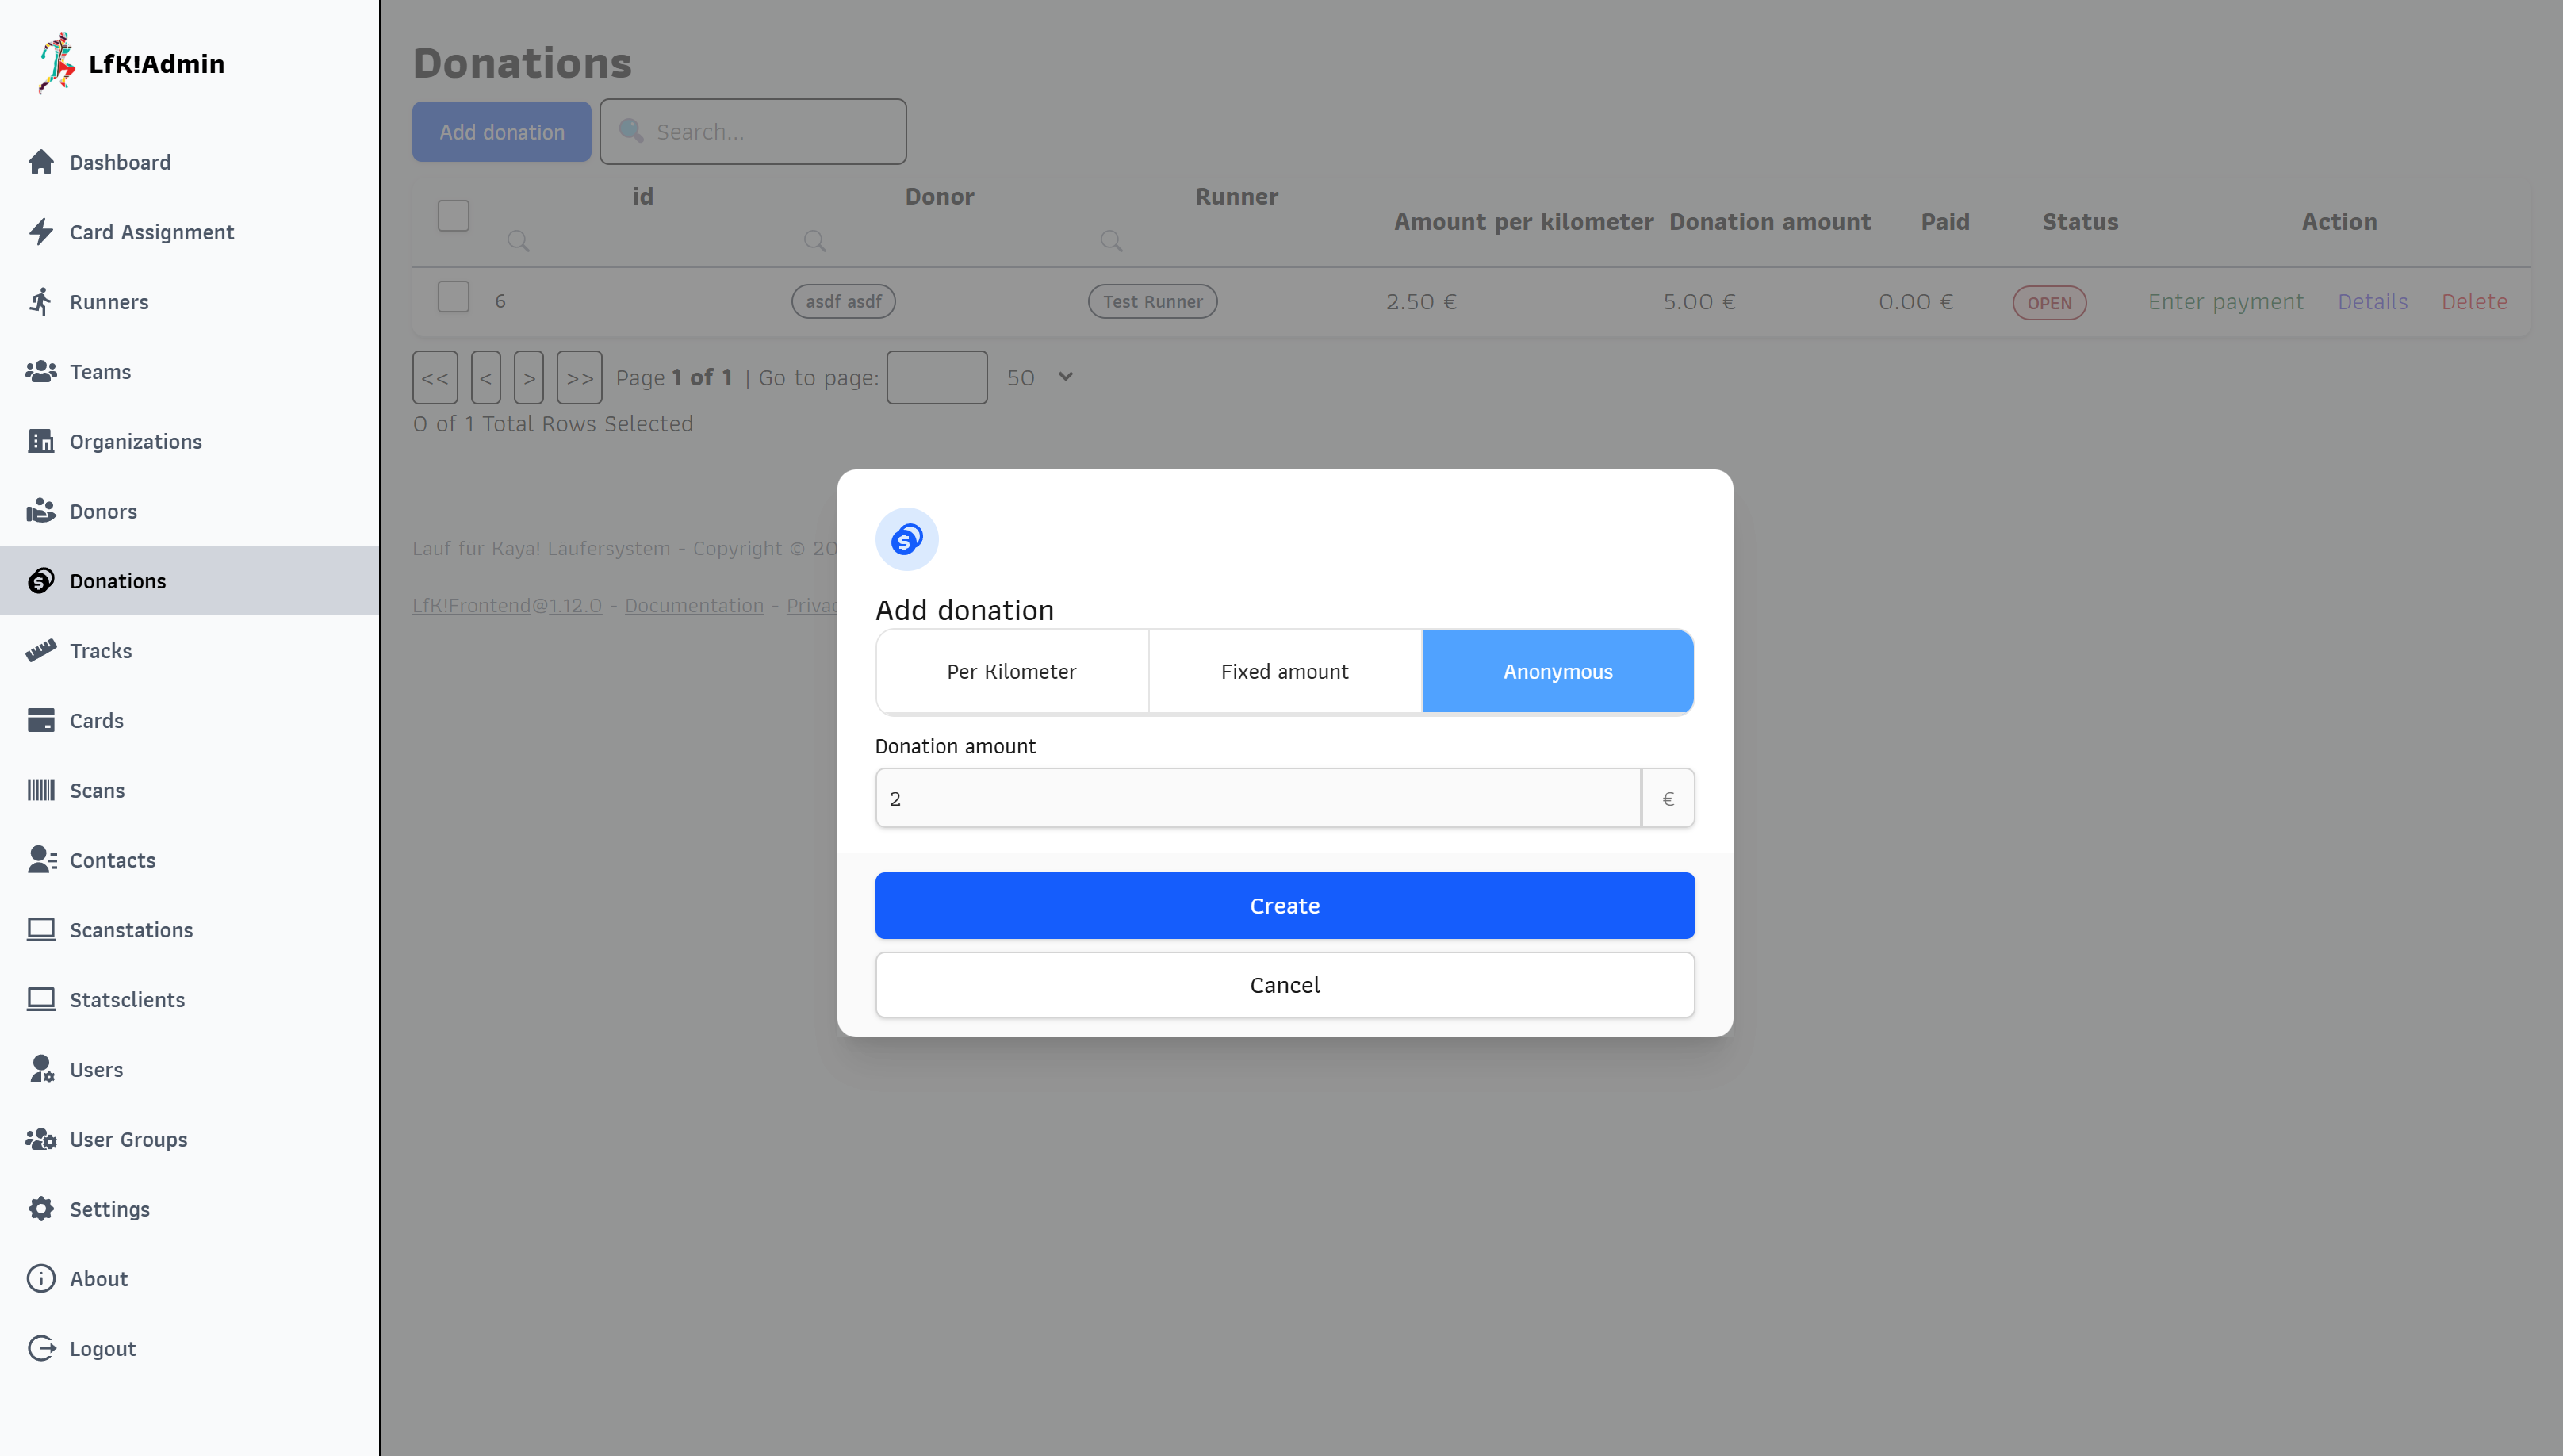Screen dimensions: 2563x1456
Task: Toggle the select-all rows checkbox
Action: tap(453, 215)
